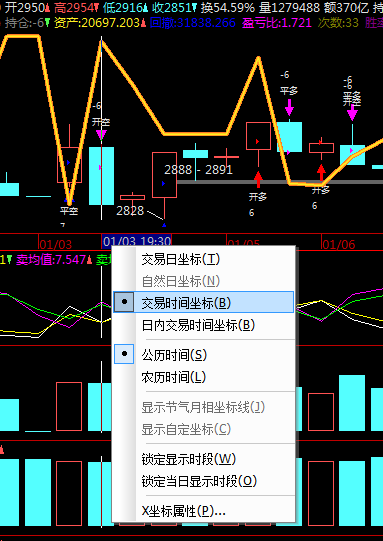Switch to 农历时间(L) lunar calendar
Image resolution: width=383 pixels, height=541 pixels.
pyautogui.click(x=204, y=377)
